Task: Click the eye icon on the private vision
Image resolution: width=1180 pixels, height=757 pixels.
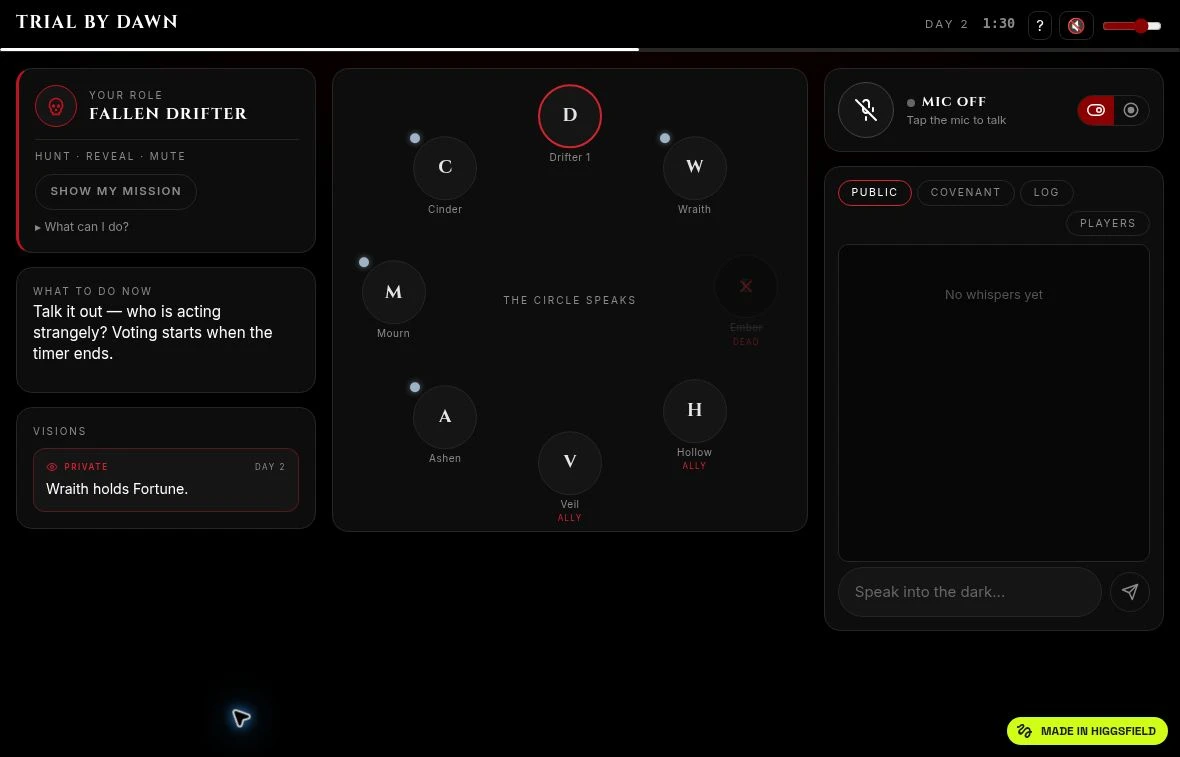Action: (52, 467)
